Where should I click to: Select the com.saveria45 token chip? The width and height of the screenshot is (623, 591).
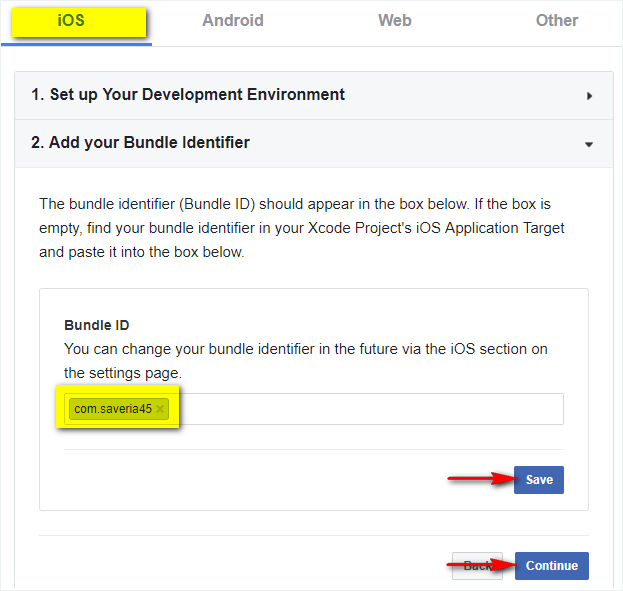(113, 409)
